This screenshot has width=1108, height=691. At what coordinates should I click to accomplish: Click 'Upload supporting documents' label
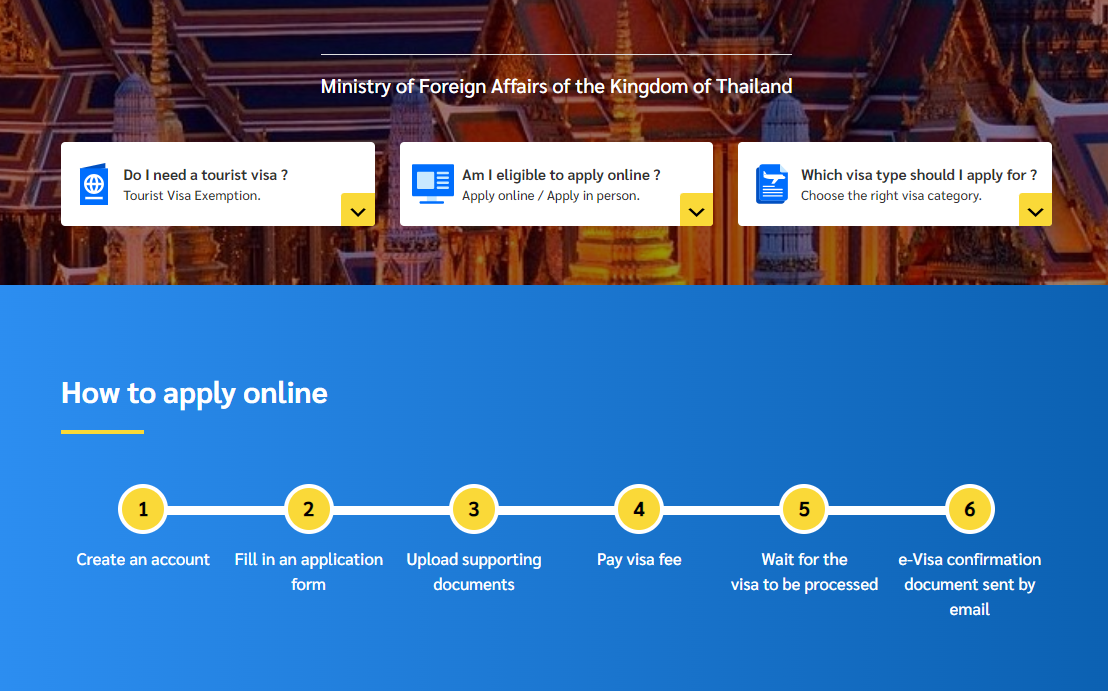coord(473,572)
